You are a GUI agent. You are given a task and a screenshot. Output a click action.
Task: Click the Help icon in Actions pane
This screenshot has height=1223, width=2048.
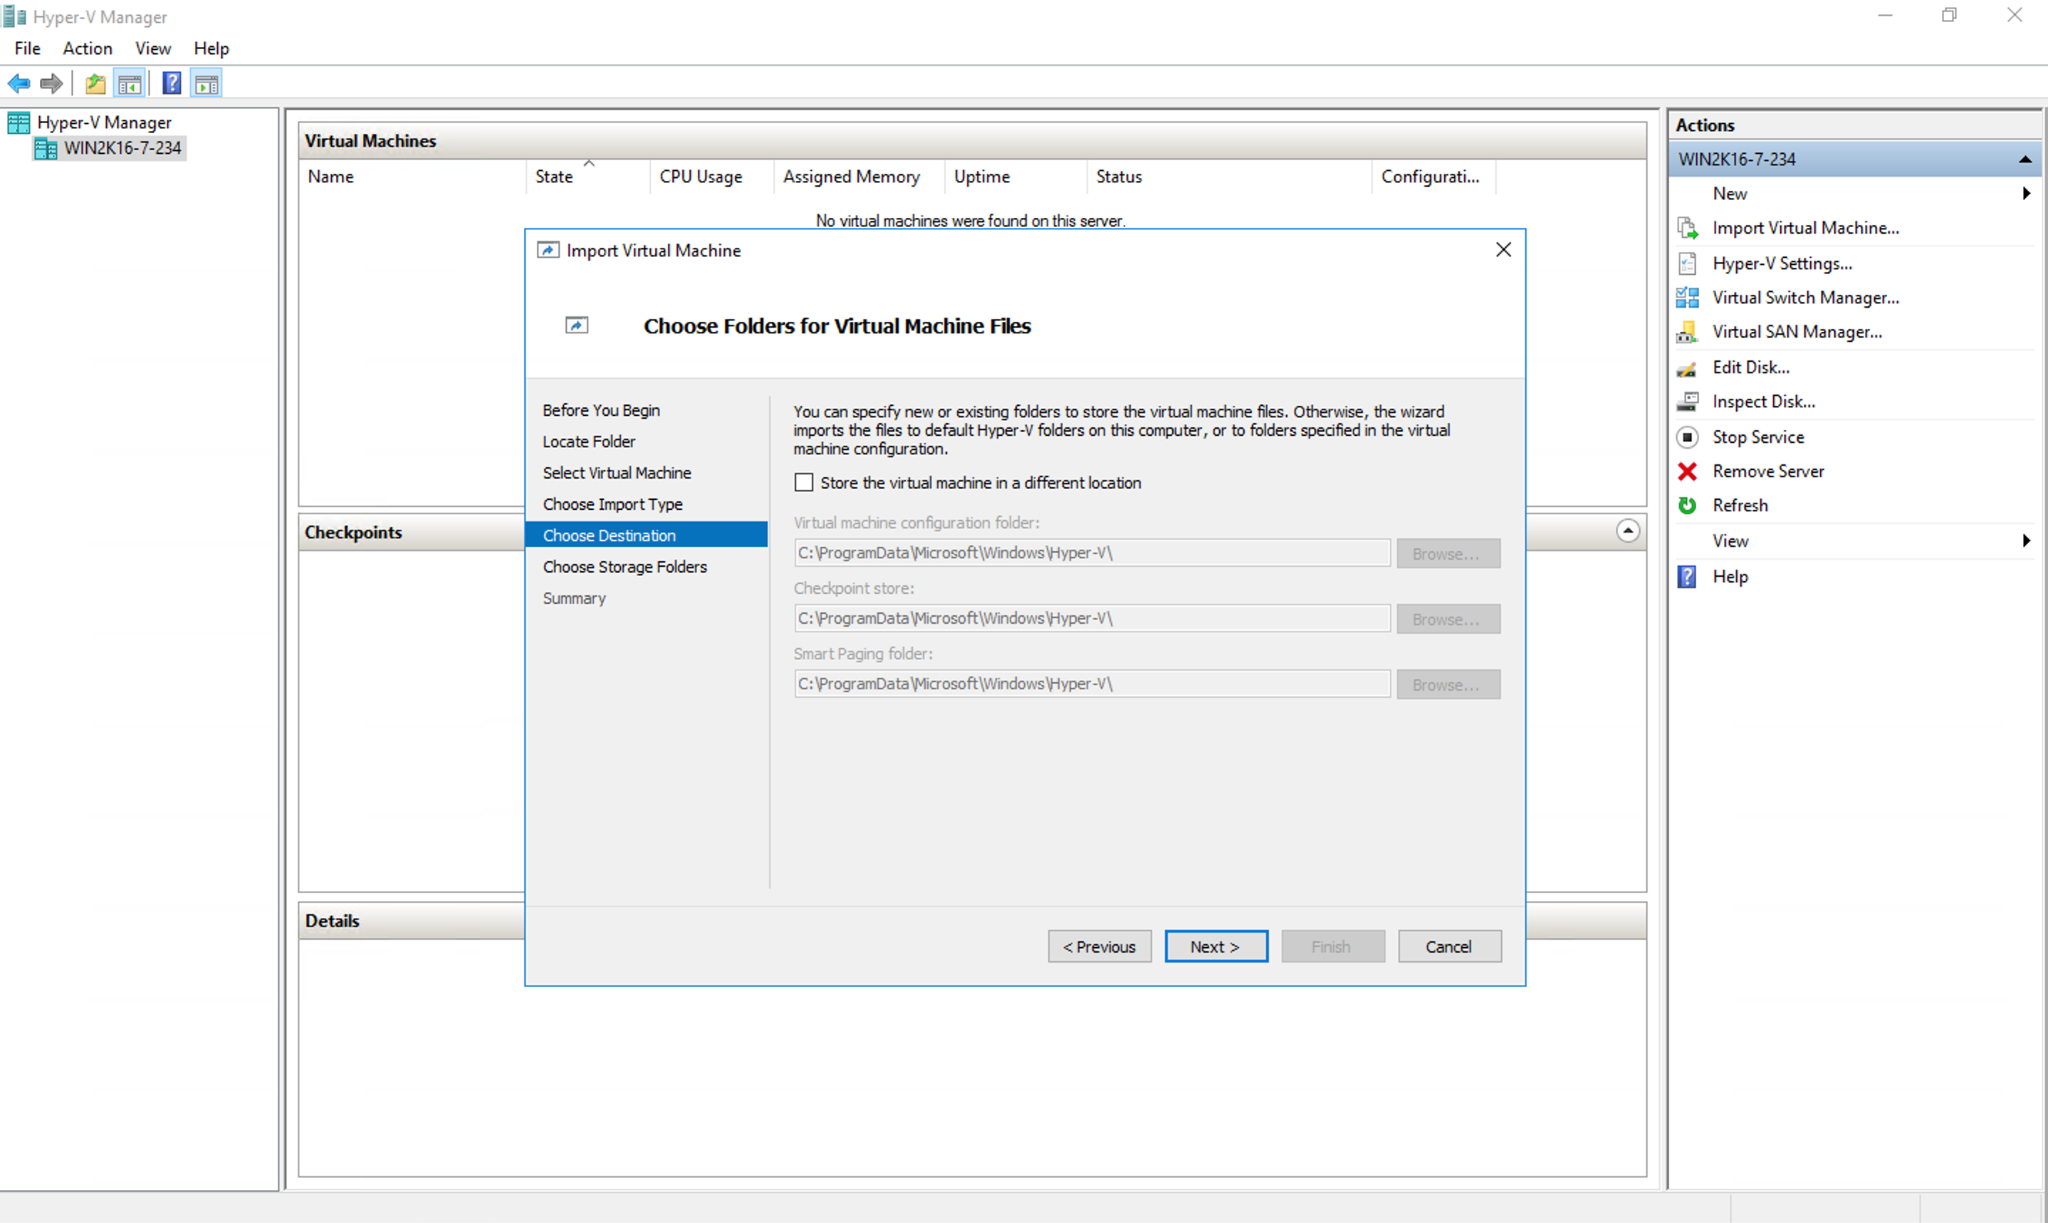(1687, 577)
